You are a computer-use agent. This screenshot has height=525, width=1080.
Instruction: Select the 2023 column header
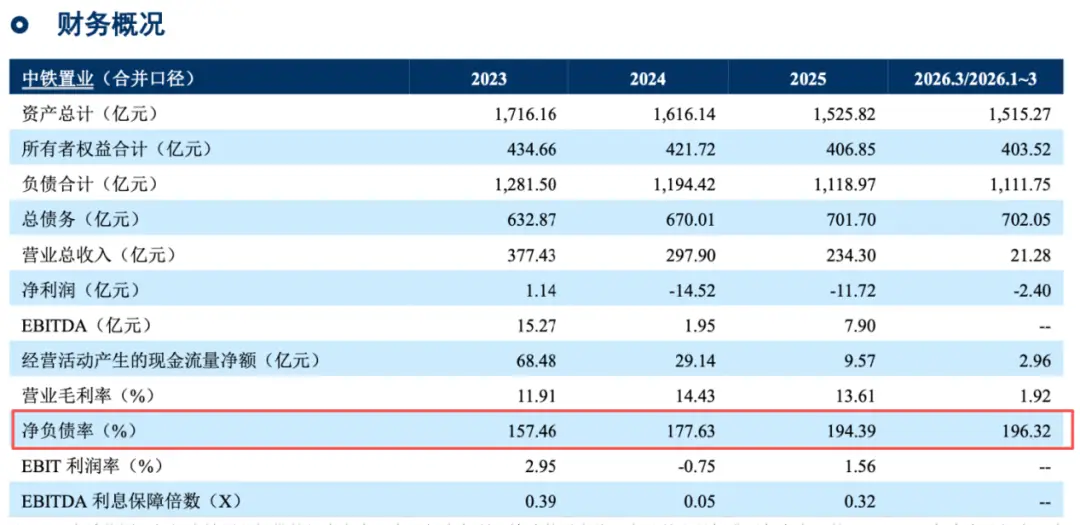pyautogui.click(x=488, y=79)
